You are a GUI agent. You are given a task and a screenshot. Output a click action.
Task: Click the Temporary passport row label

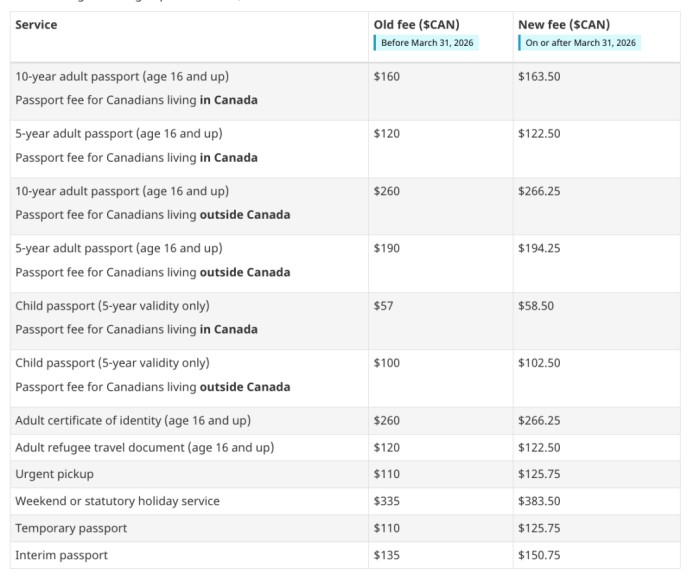point(71,528)
